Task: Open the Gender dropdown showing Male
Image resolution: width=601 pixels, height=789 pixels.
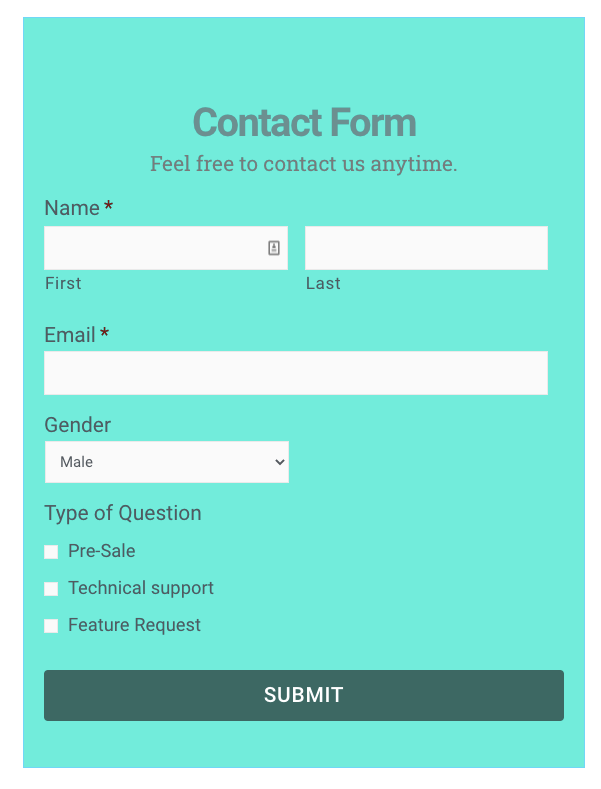Action: tap(167, 462)
